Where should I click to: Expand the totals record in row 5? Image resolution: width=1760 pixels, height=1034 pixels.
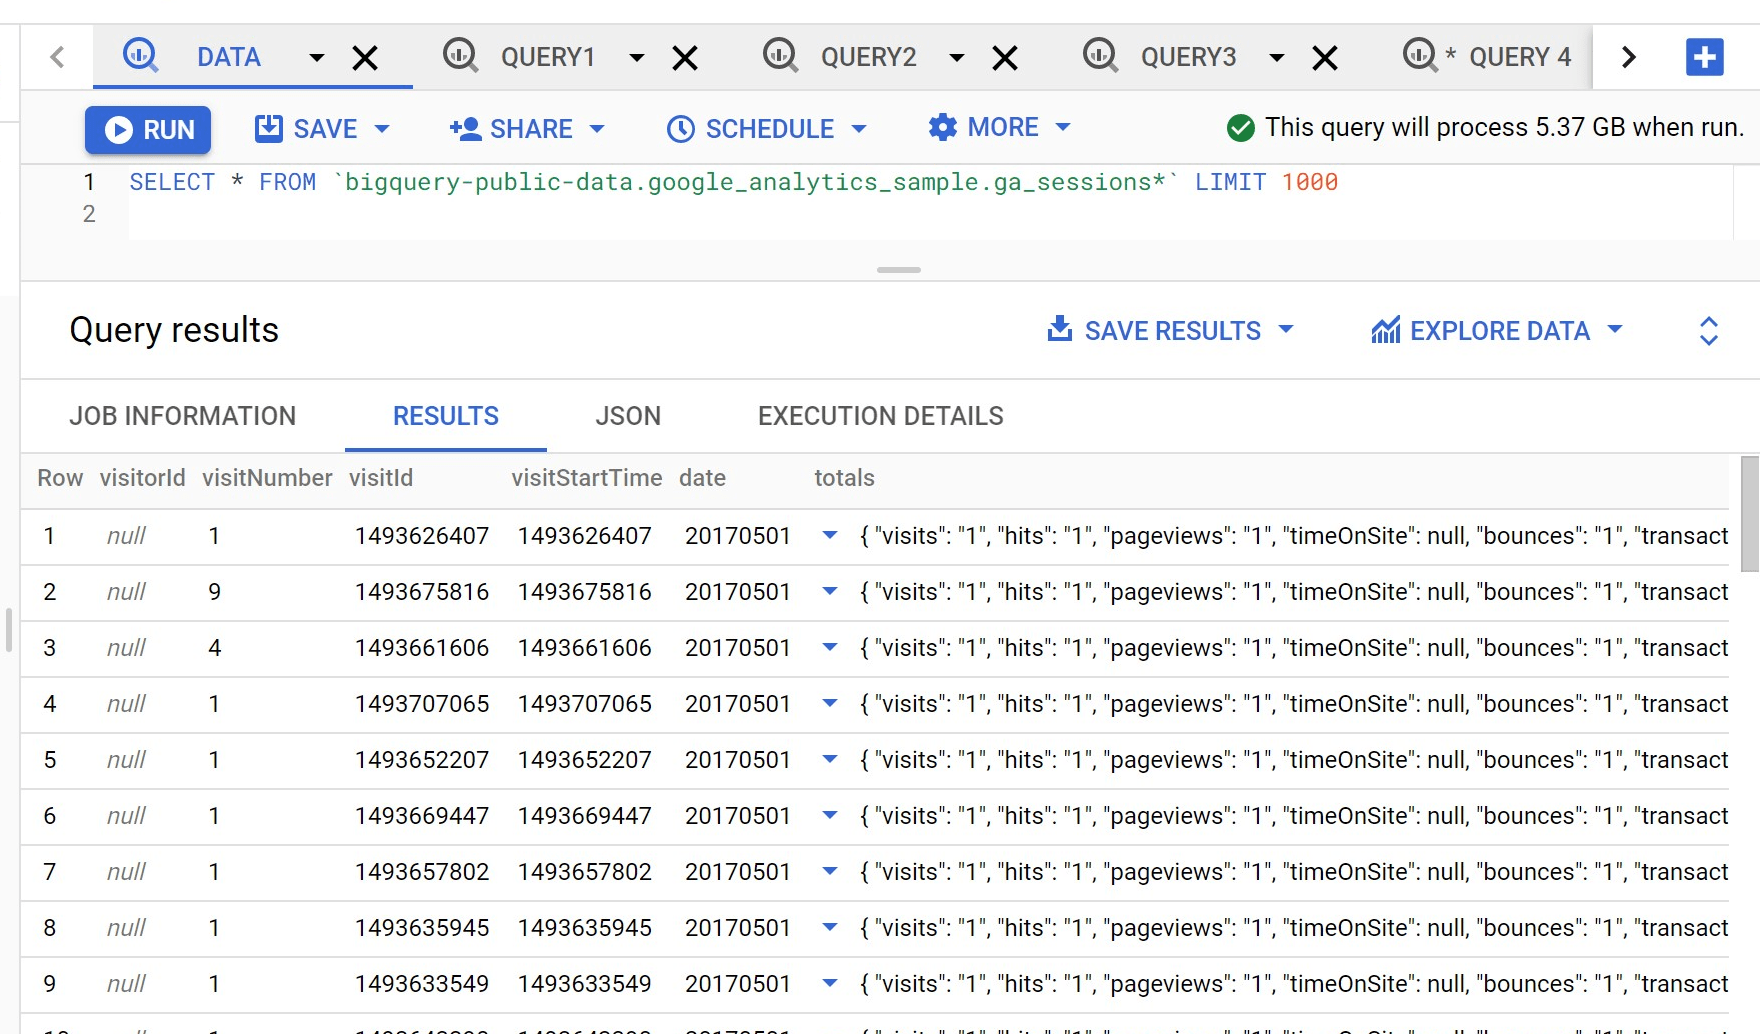(x=829, y=759)
